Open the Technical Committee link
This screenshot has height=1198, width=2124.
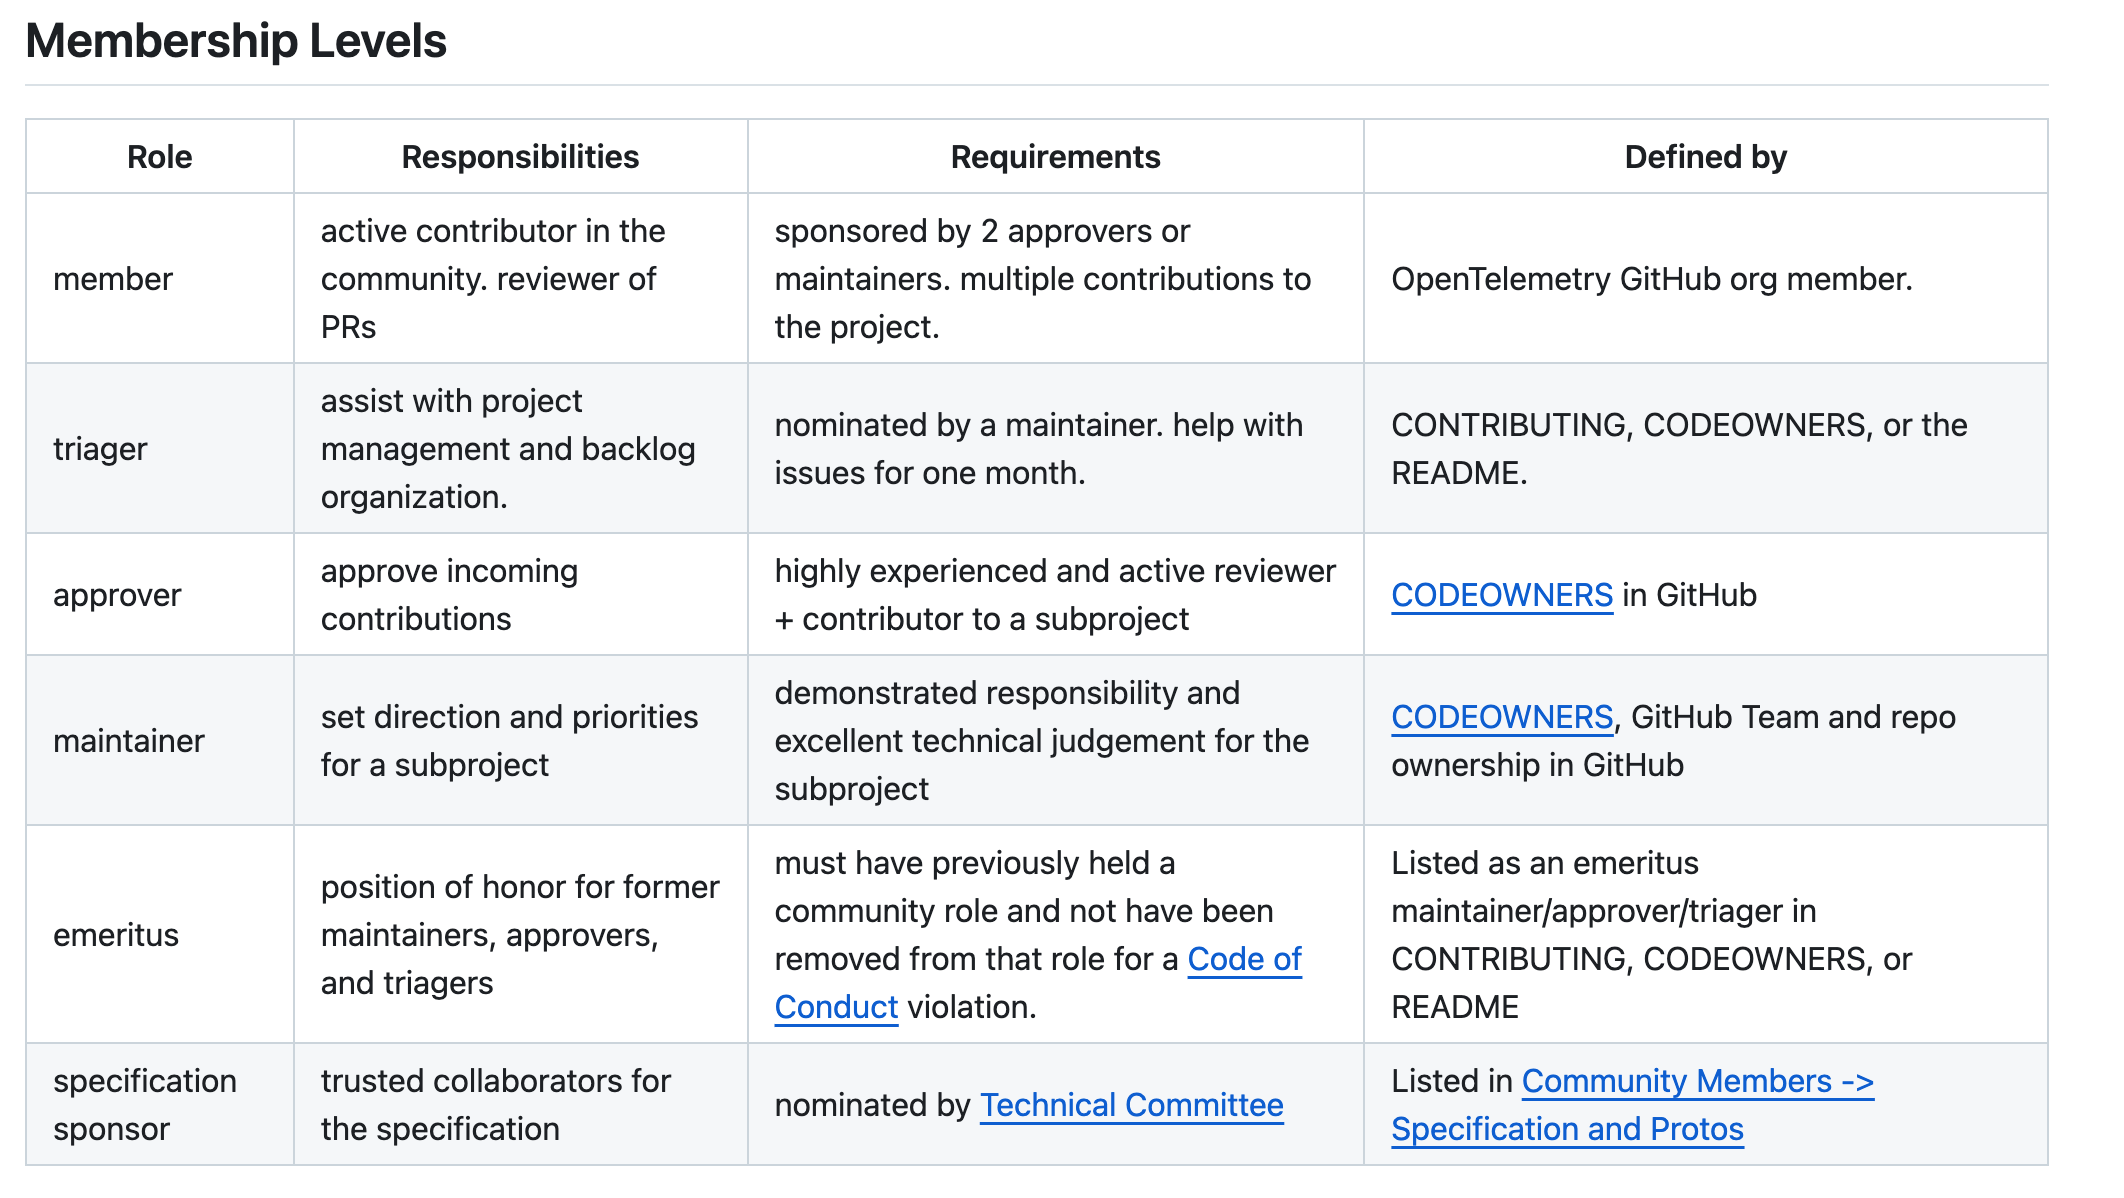click(x=1131, y=1105)
